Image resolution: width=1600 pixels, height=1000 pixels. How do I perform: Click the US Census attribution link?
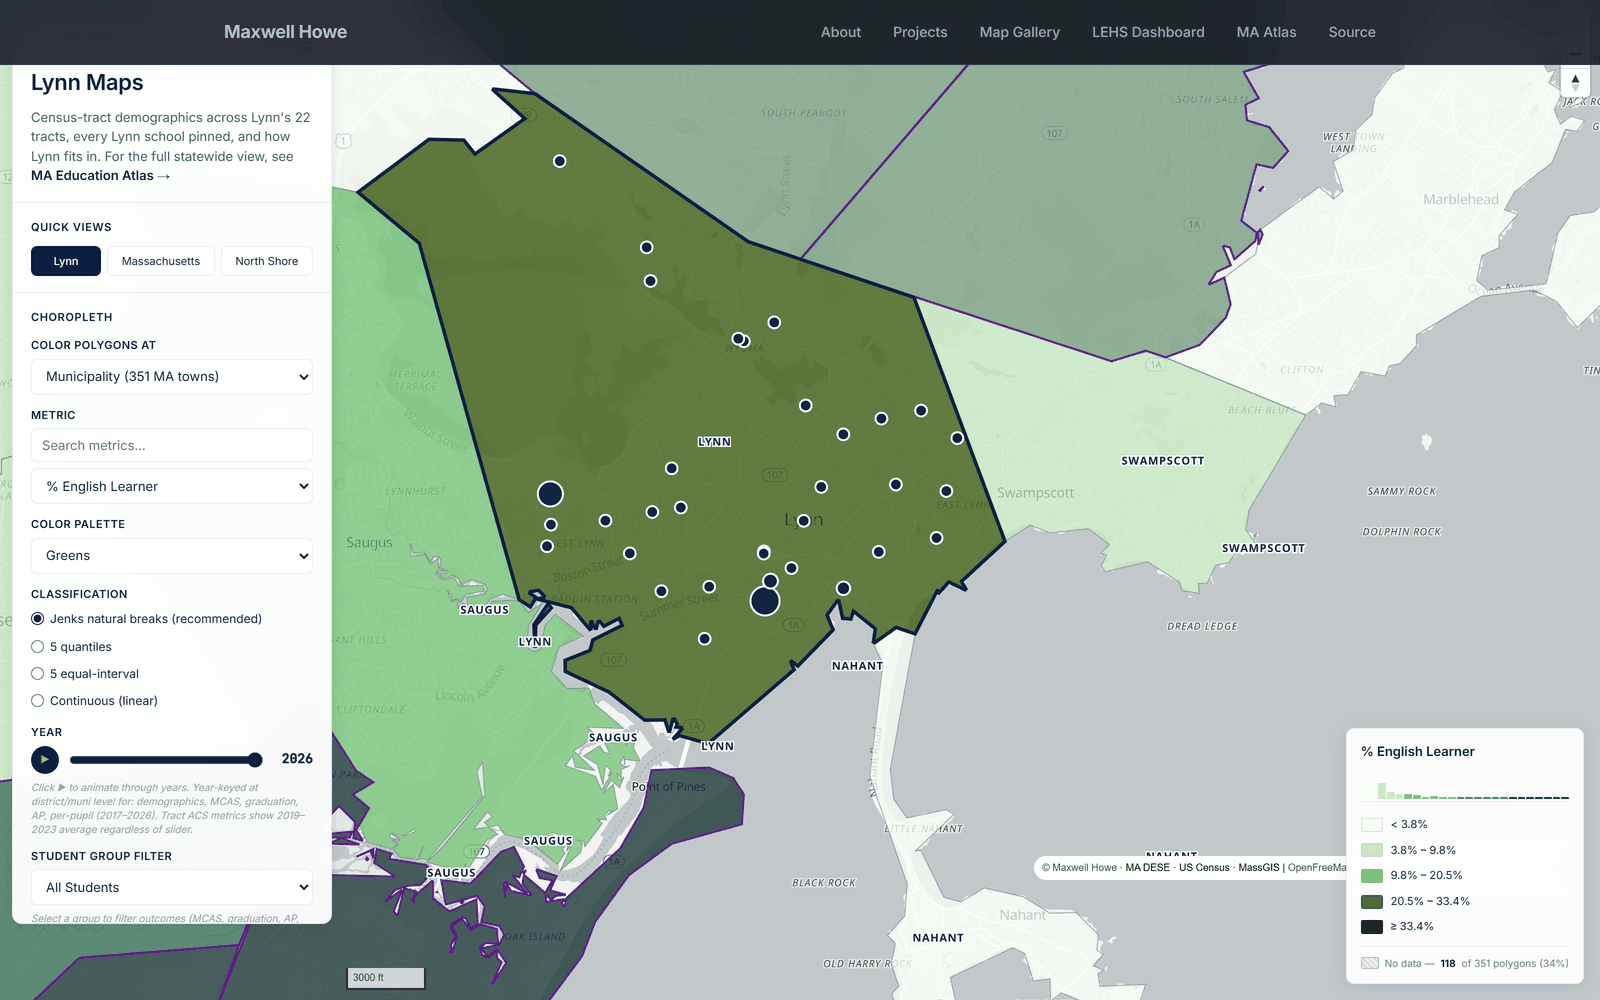pyautogui.click(x=1204, y=868)
